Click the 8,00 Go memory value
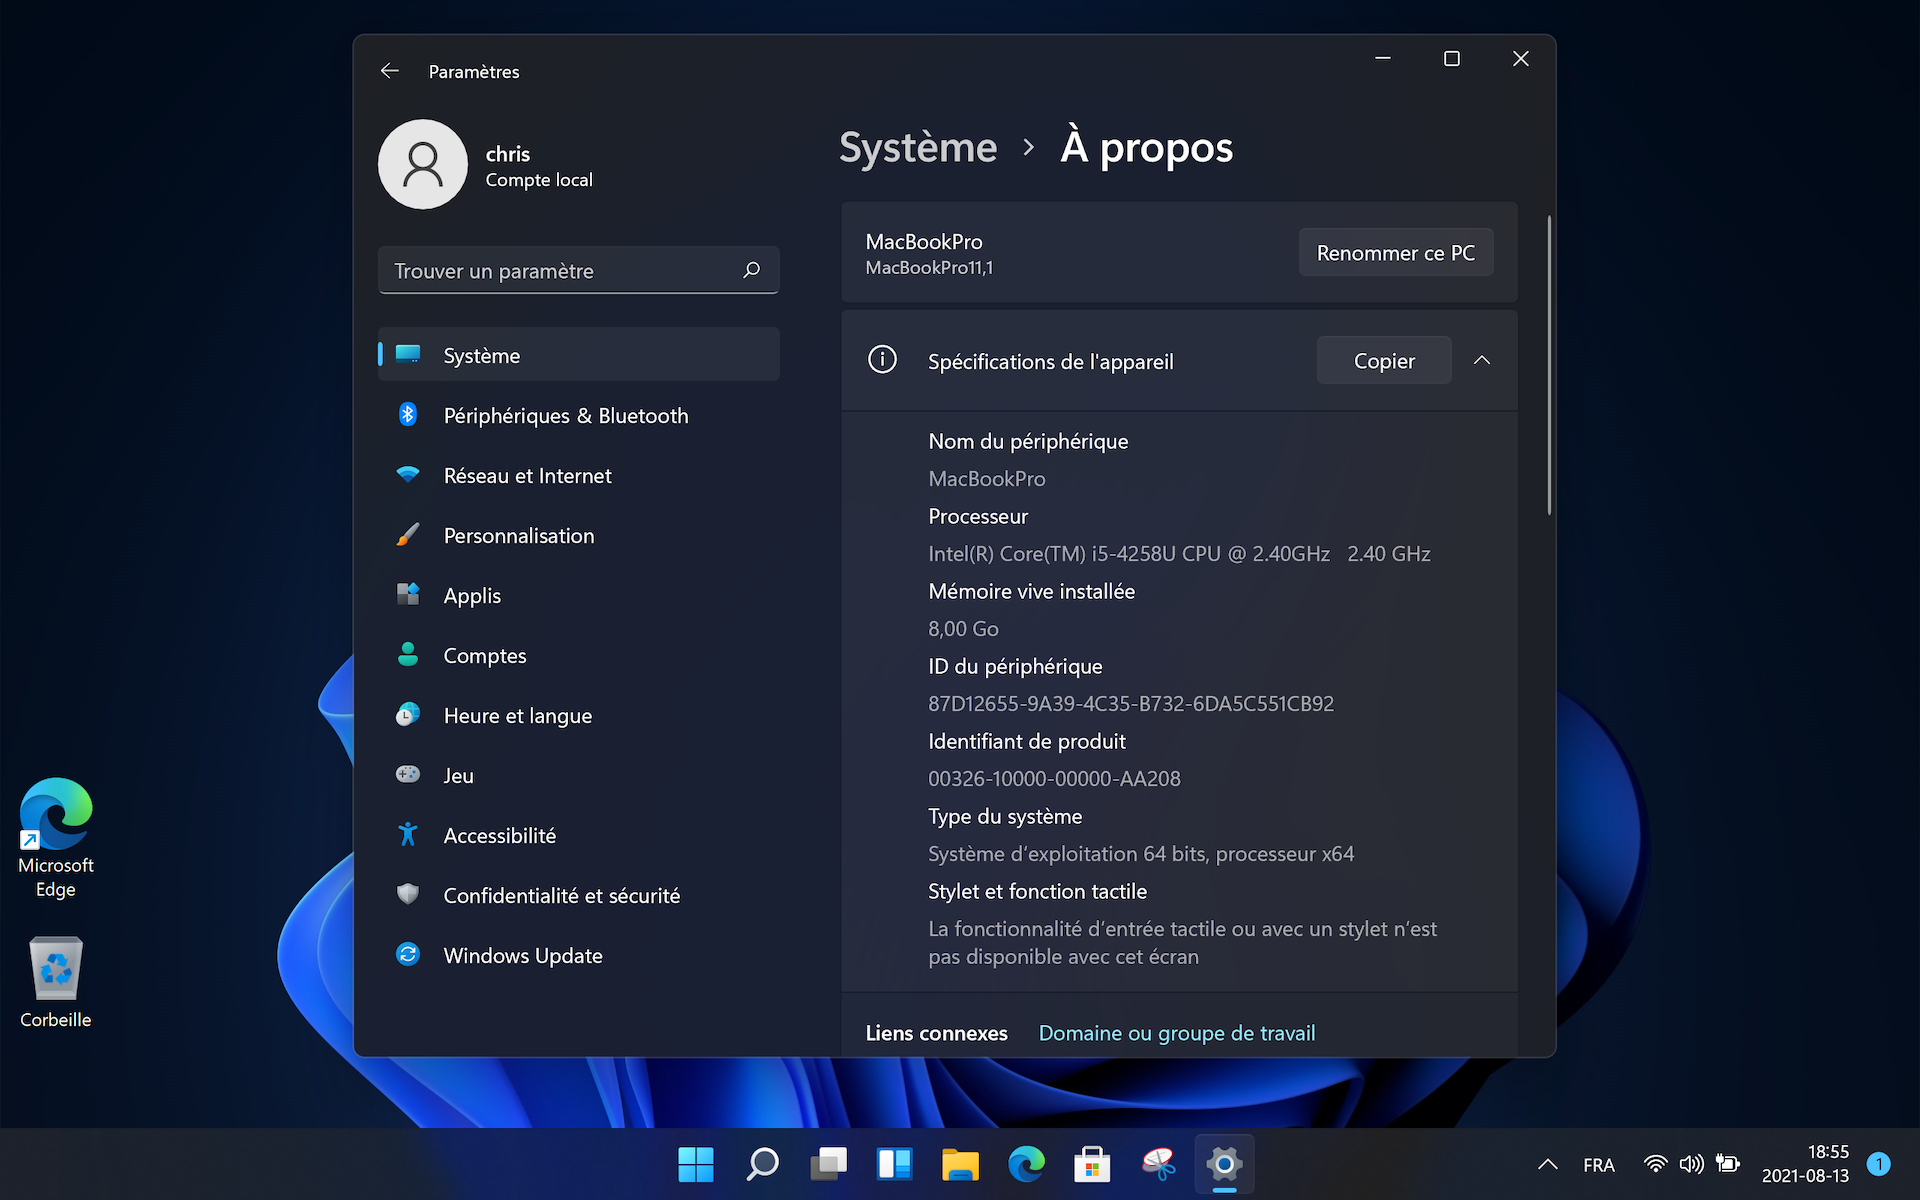1920x1200 pixels. tap(963, 629)
